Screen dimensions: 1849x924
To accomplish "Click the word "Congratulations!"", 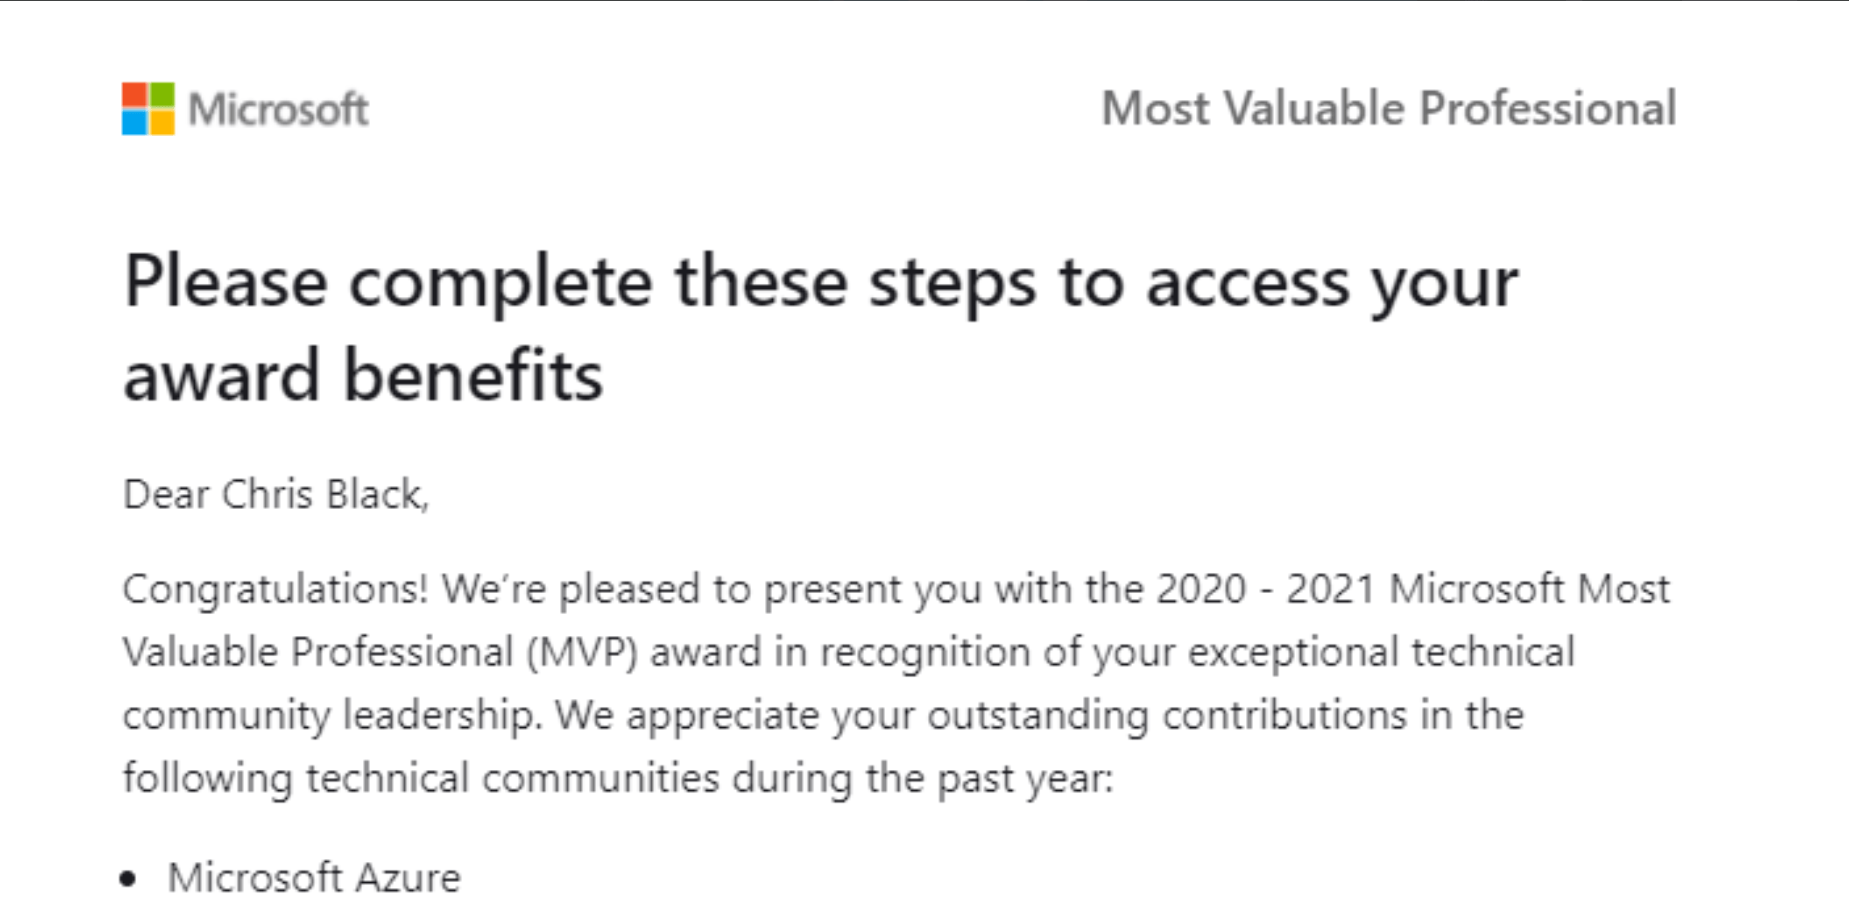I will coord(275,589).
